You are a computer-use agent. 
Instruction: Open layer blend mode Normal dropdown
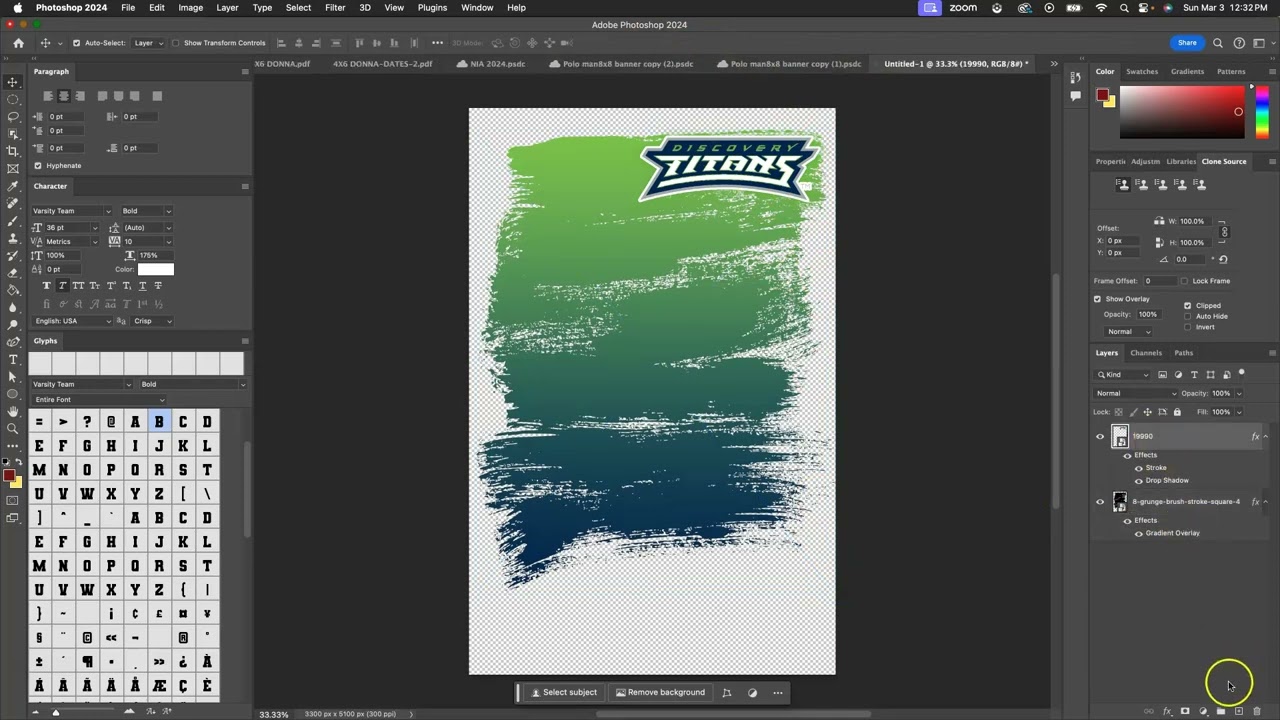point(1136,393)
